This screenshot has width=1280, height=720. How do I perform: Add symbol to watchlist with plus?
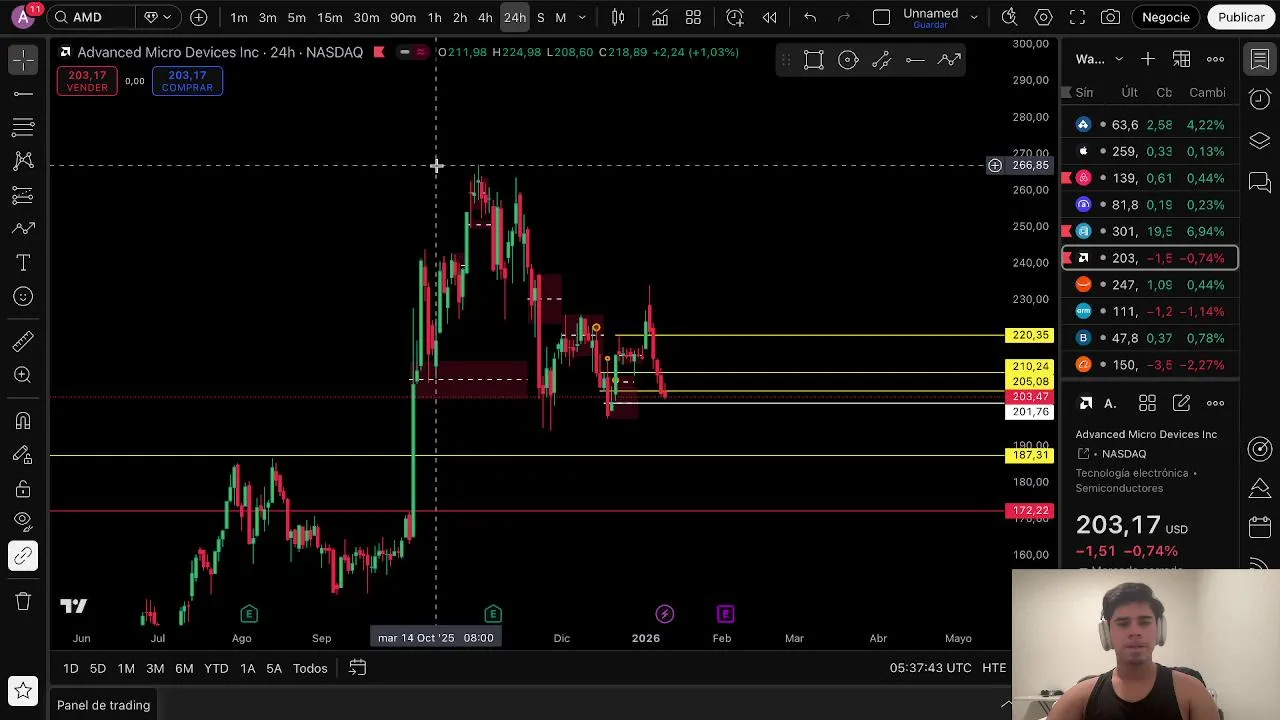1148,59
